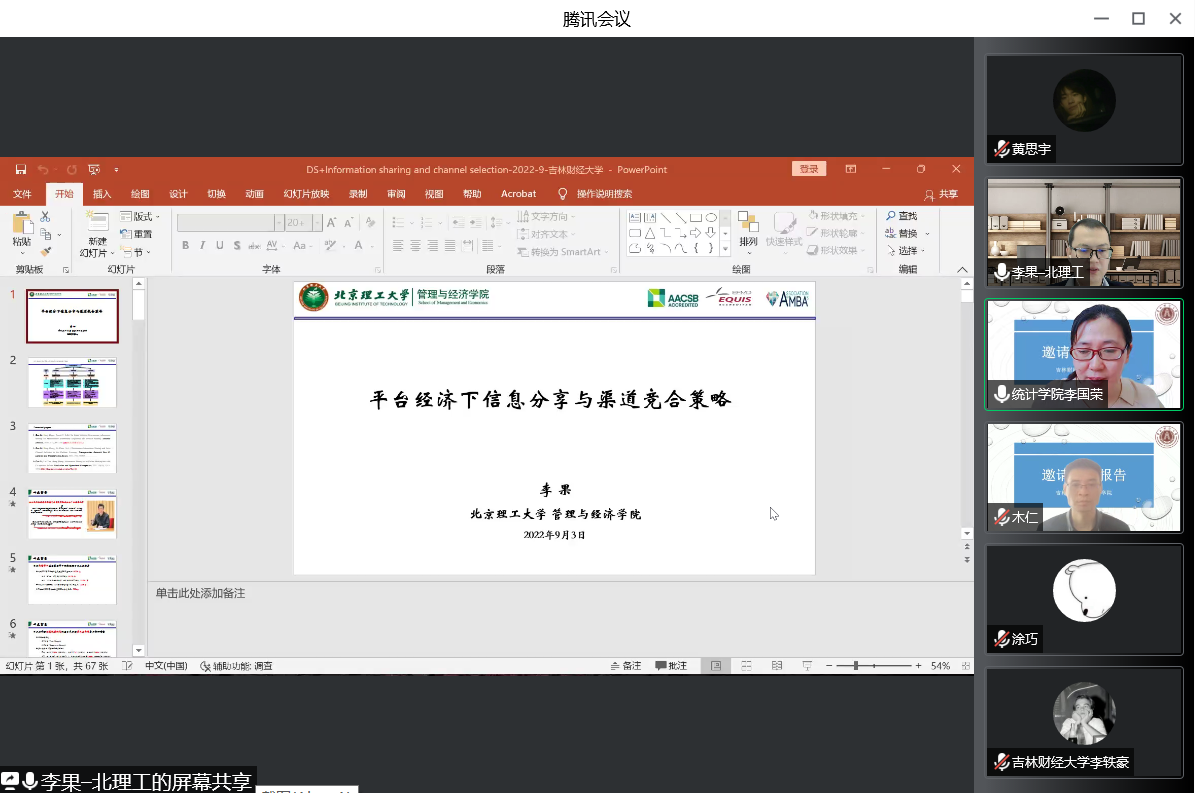
Task: Toggle the Comments (批注) pane in status bar
Action: [x=671, y=666]
